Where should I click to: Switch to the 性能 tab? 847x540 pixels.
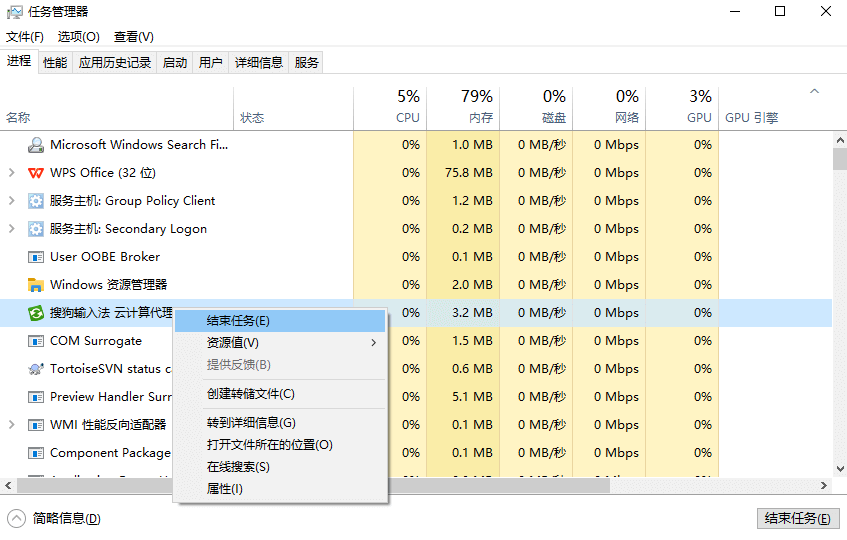55,63
